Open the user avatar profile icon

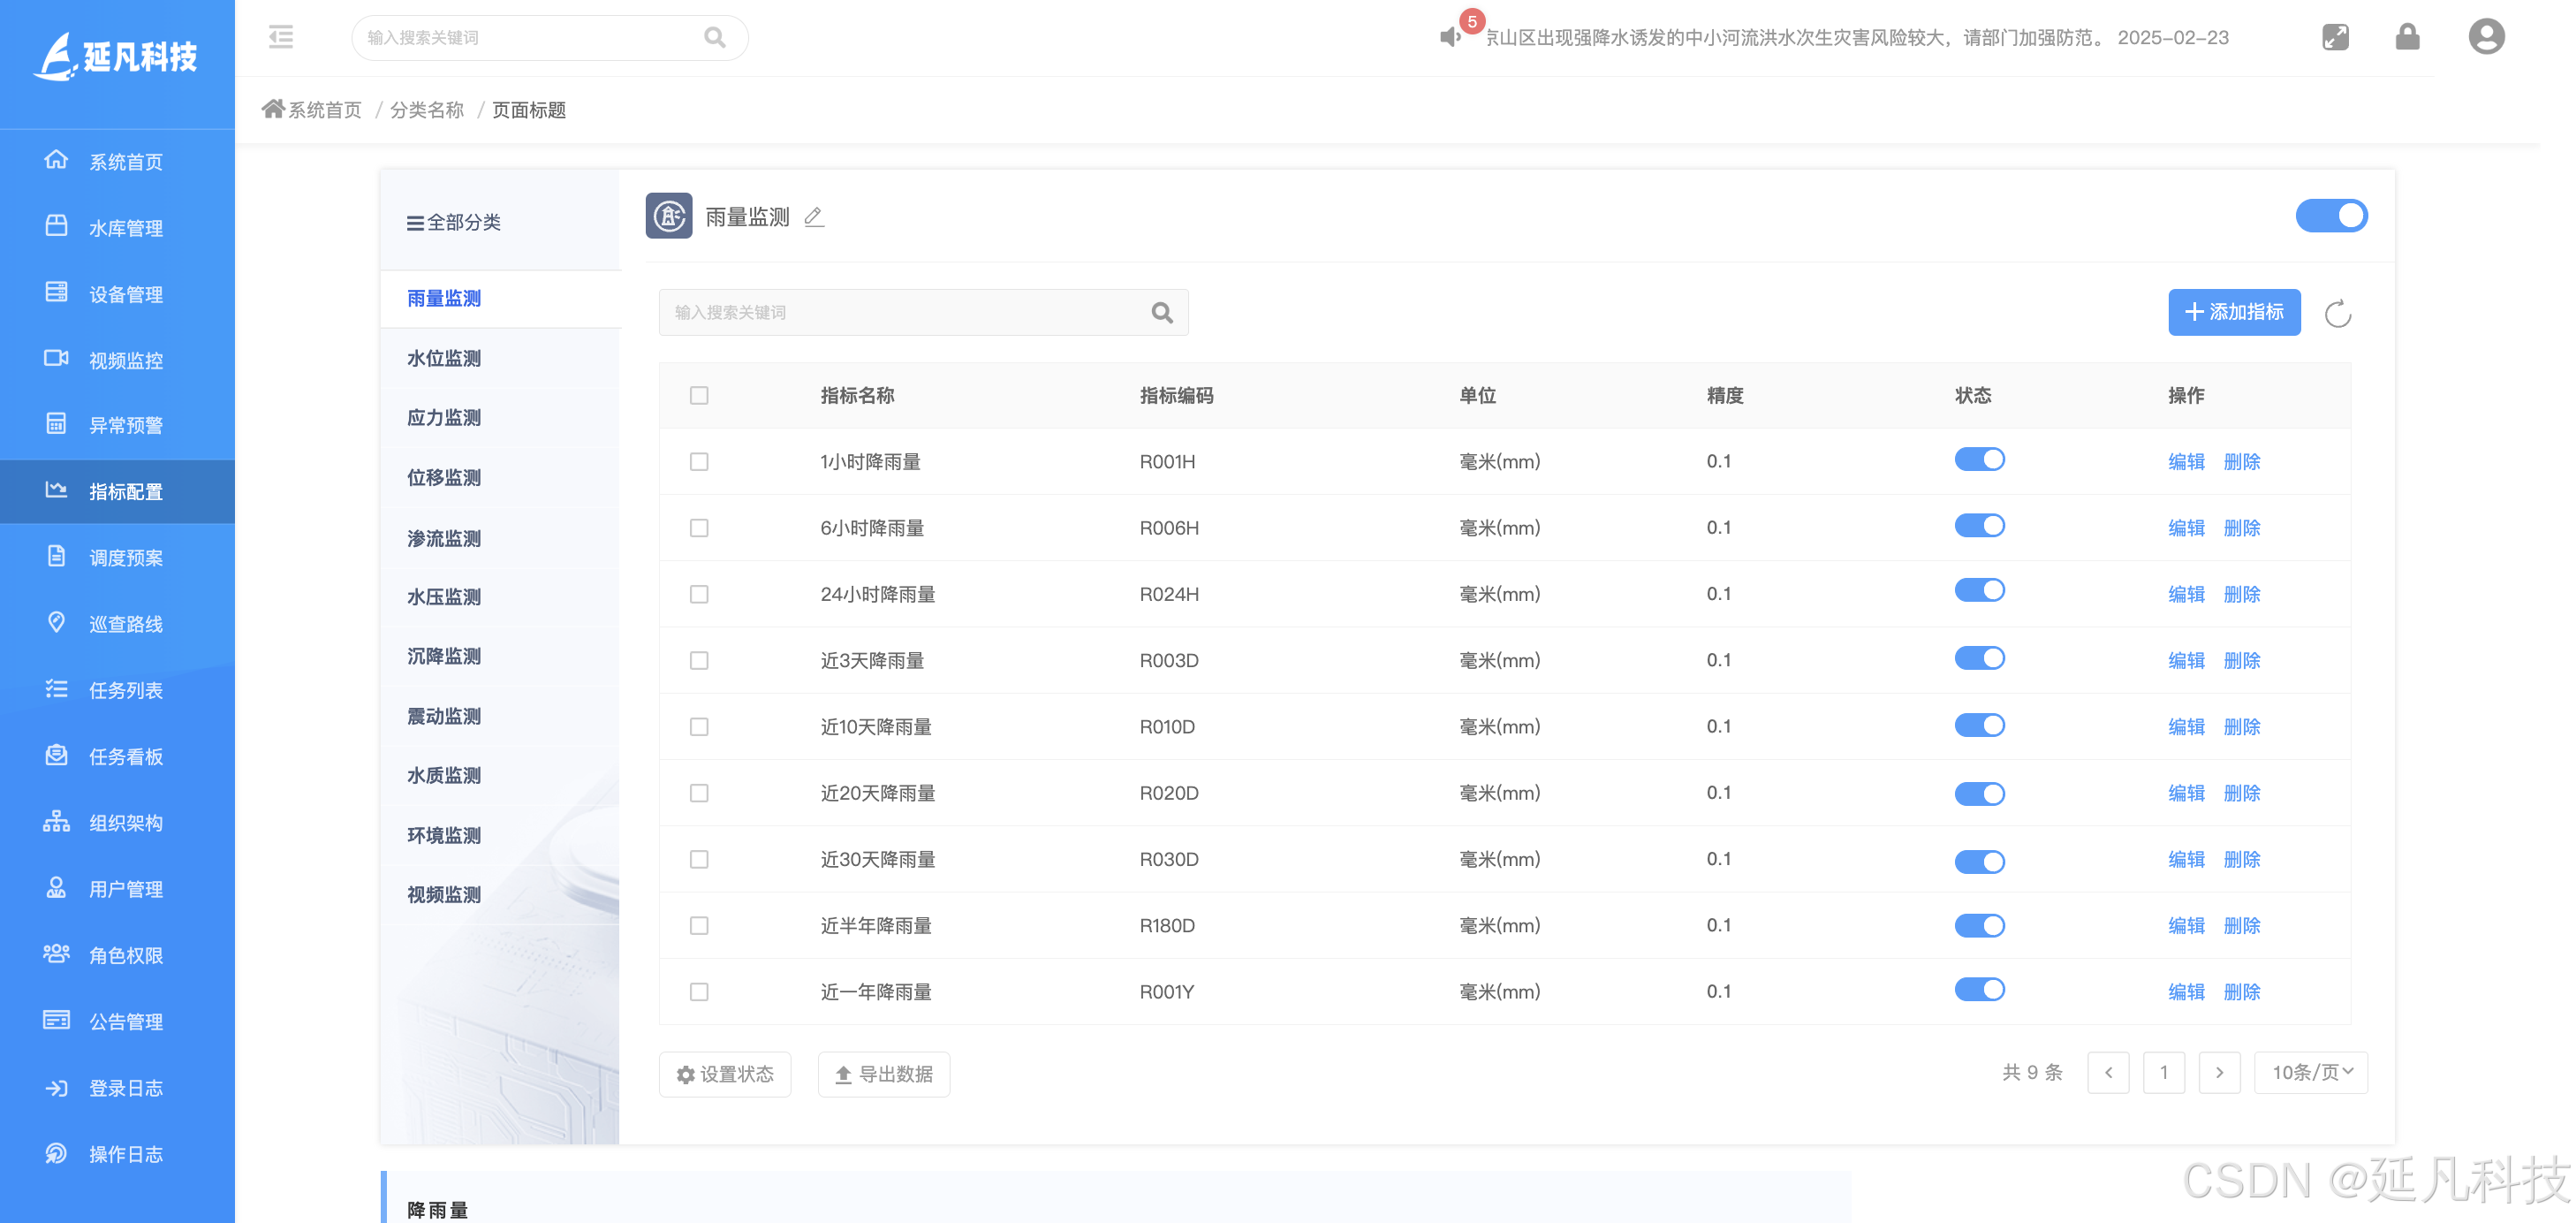coord(2486,38)
